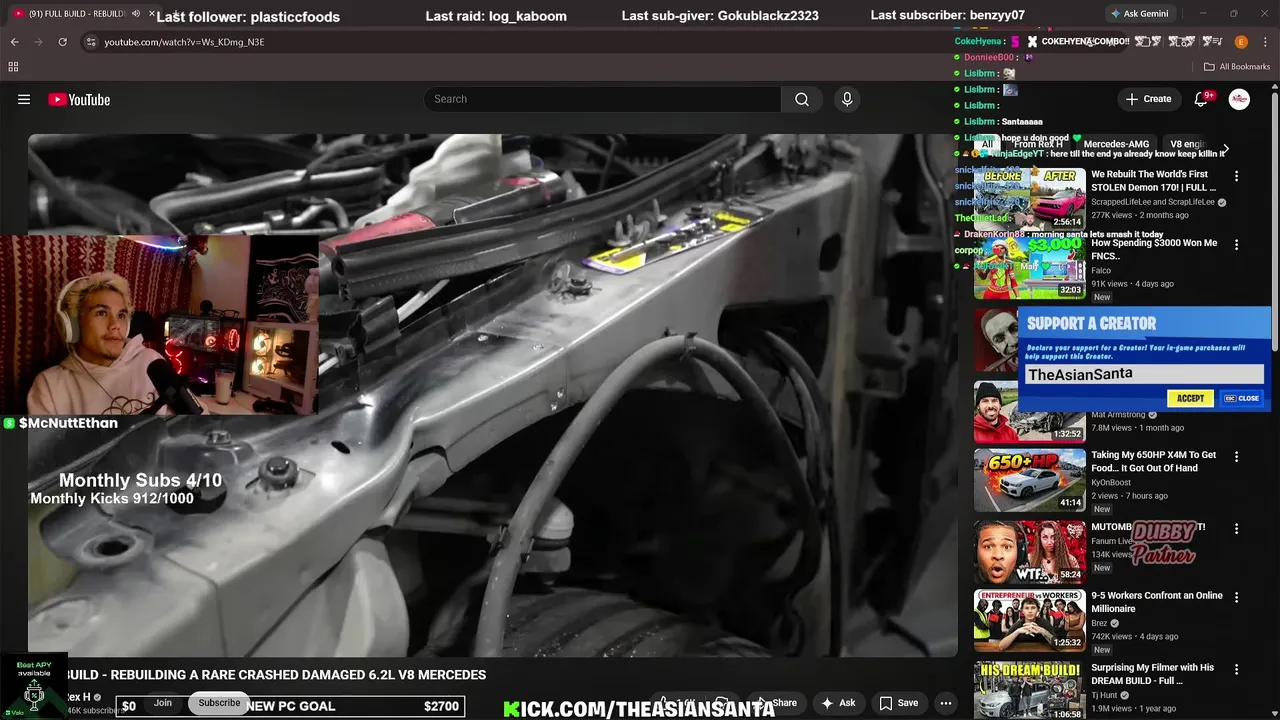
Task: Click the Join channel button
Action: [x=163, y=703]
